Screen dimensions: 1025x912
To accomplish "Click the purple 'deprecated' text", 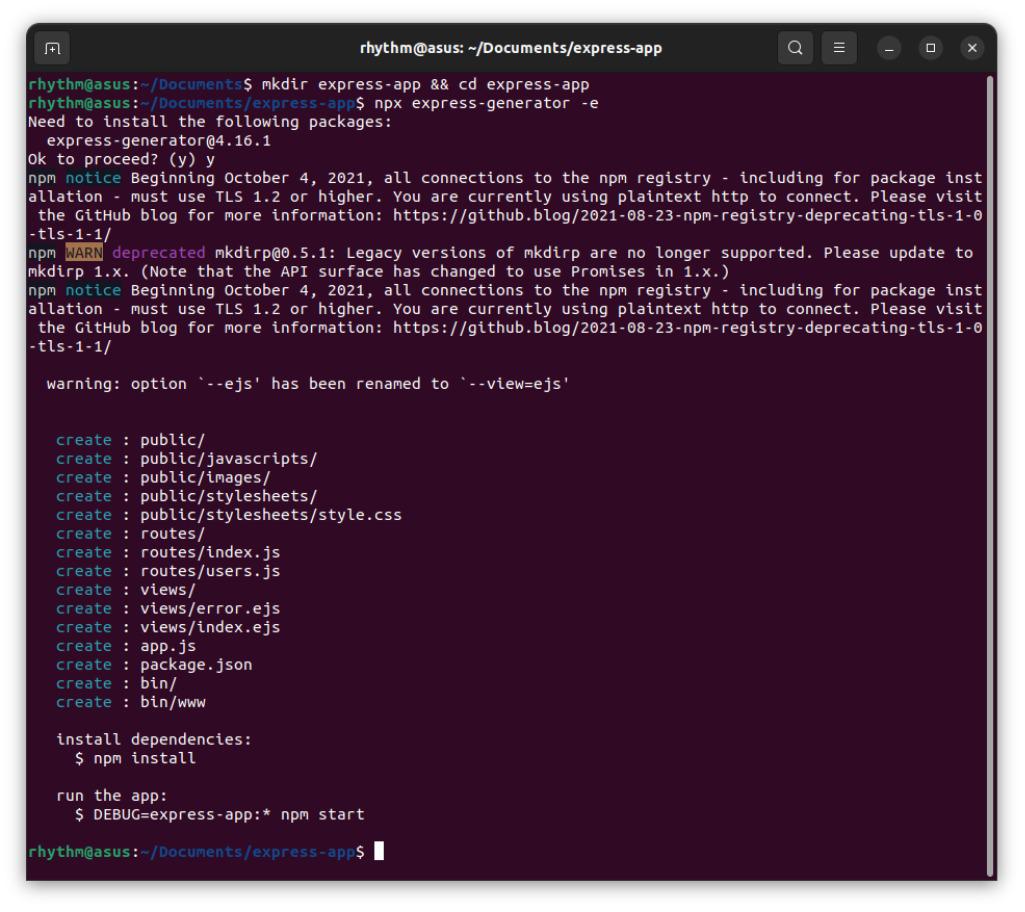I will pyautogui.click(x=158, y=253).
